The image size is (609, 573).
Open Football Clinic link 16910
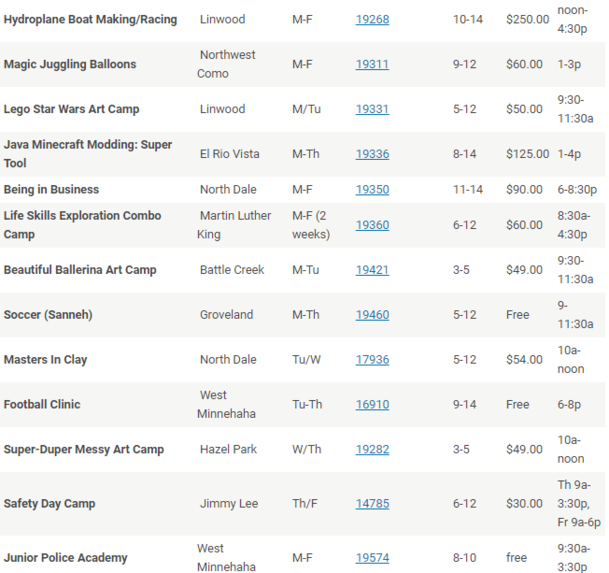tap(372, 405)
